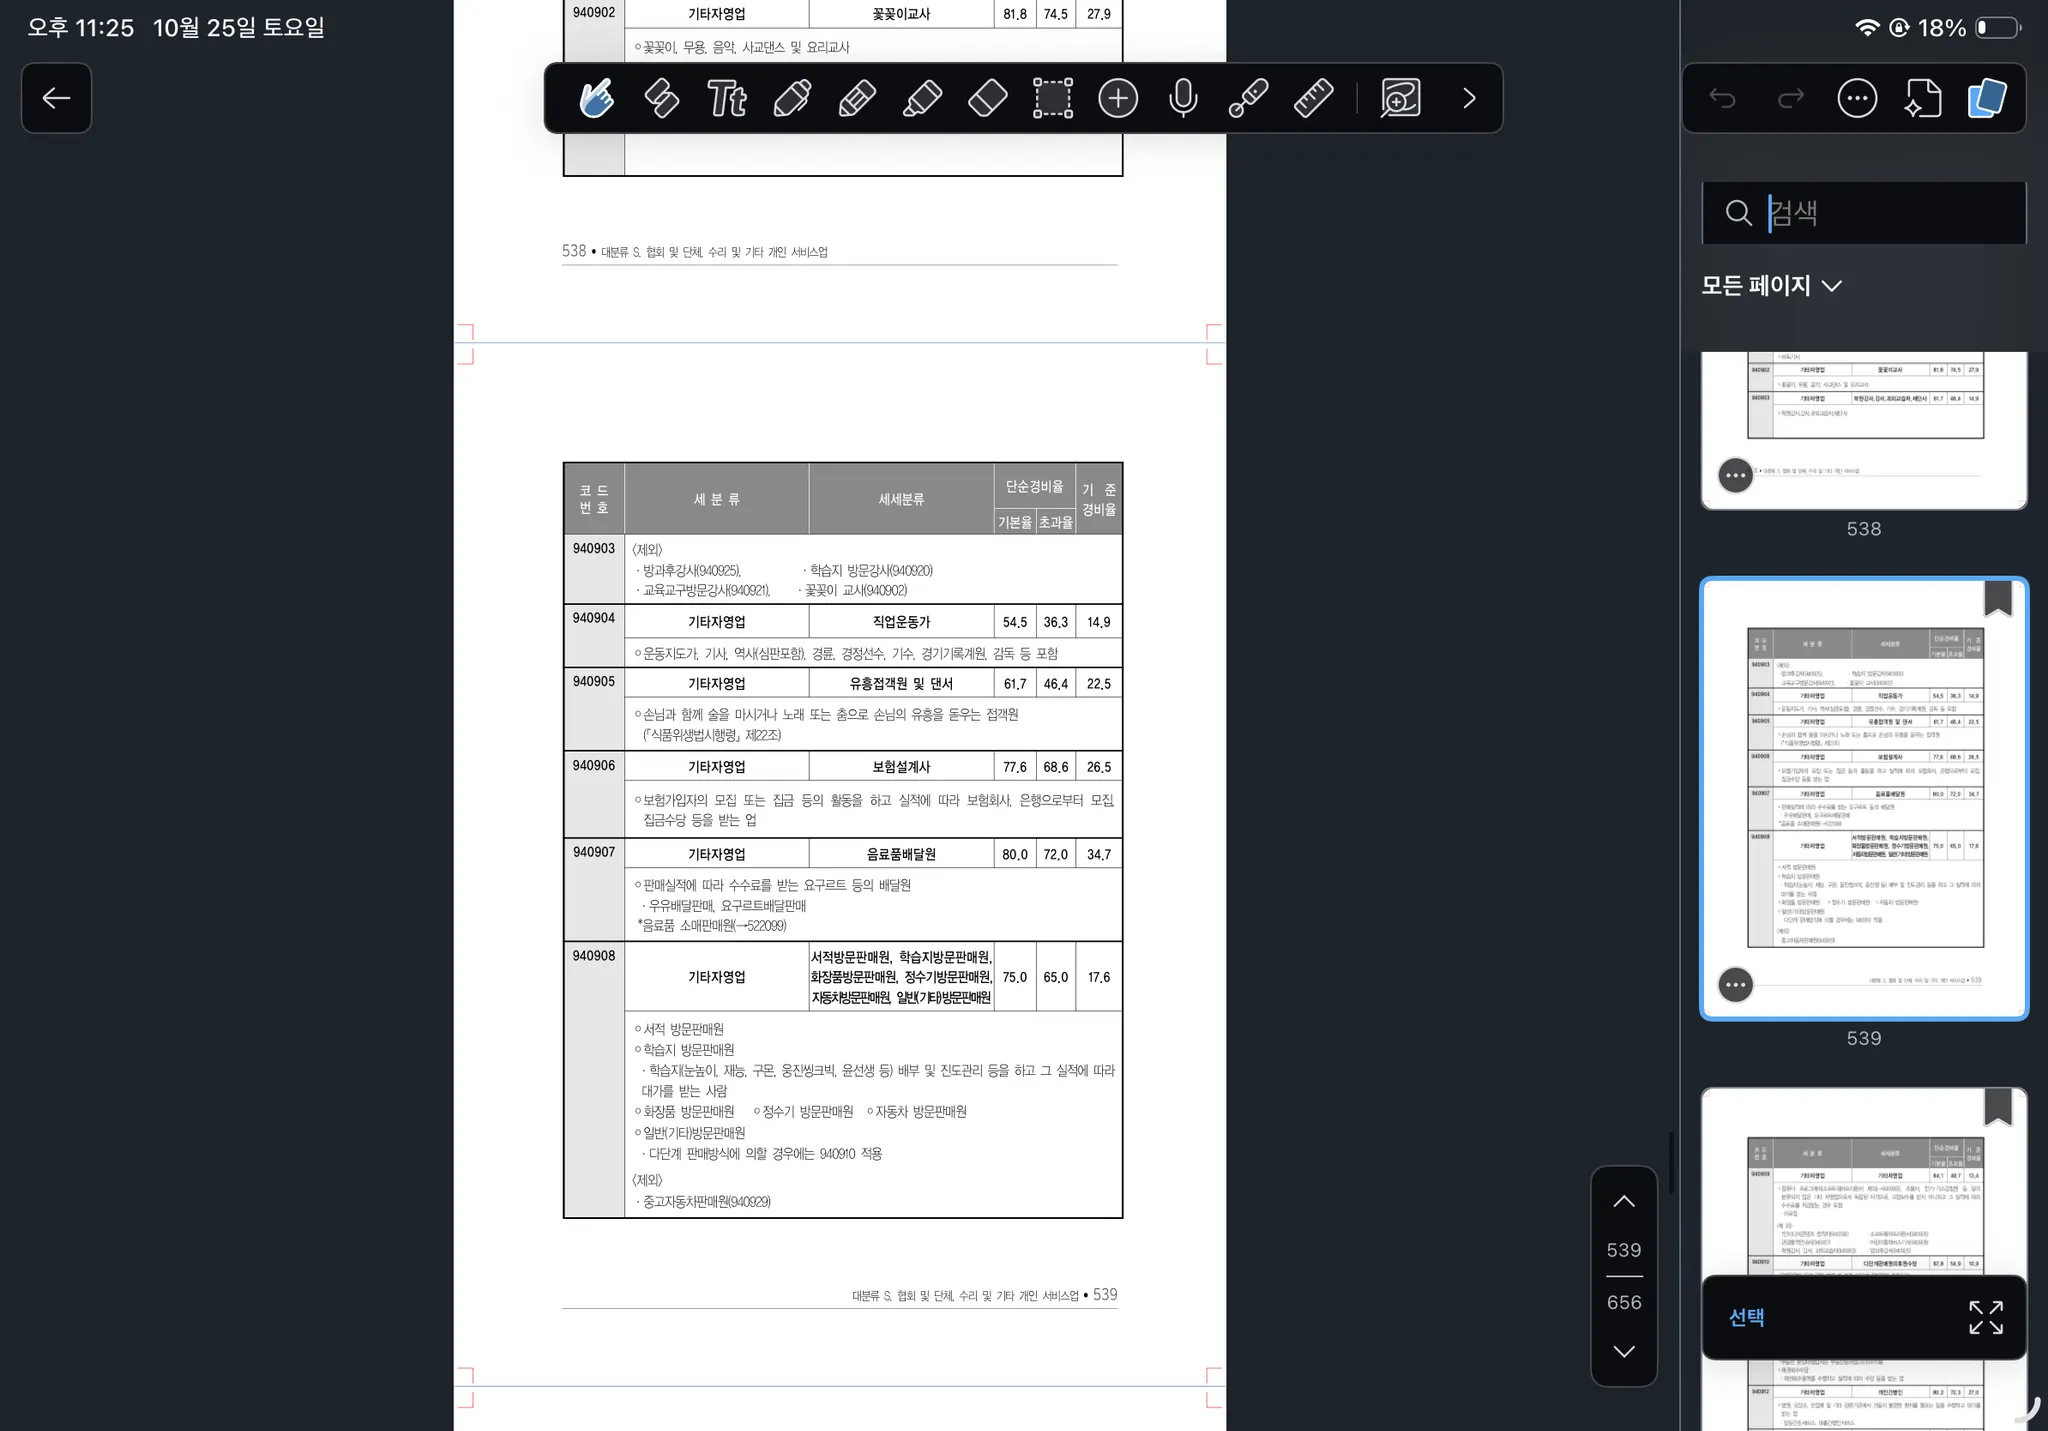Toggle bookmark on page 539 thumbnail
2048x1431 pixels.
(1997, 599)
